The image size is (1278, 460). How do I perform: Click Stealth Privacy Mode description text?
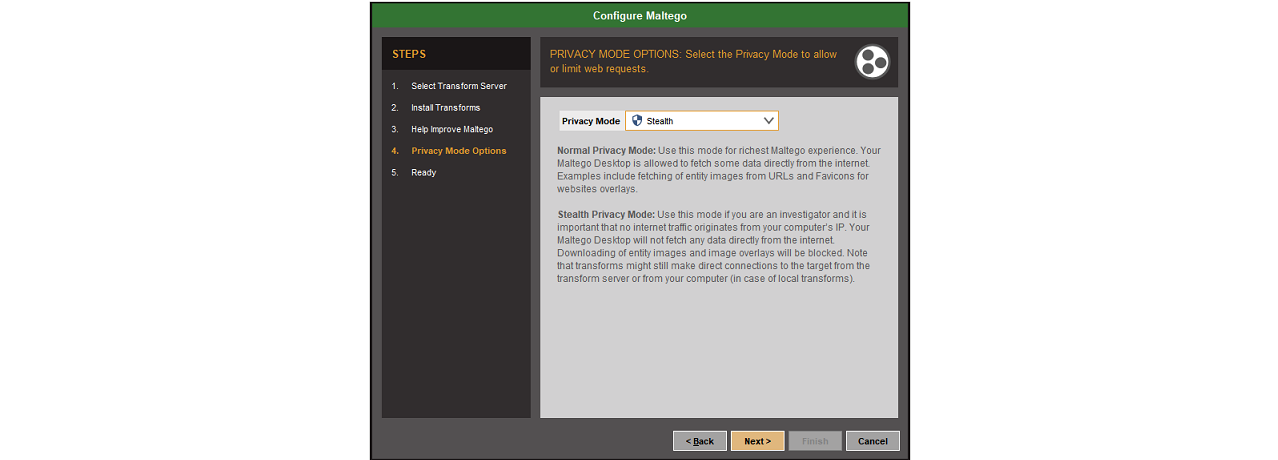[714, 247]
